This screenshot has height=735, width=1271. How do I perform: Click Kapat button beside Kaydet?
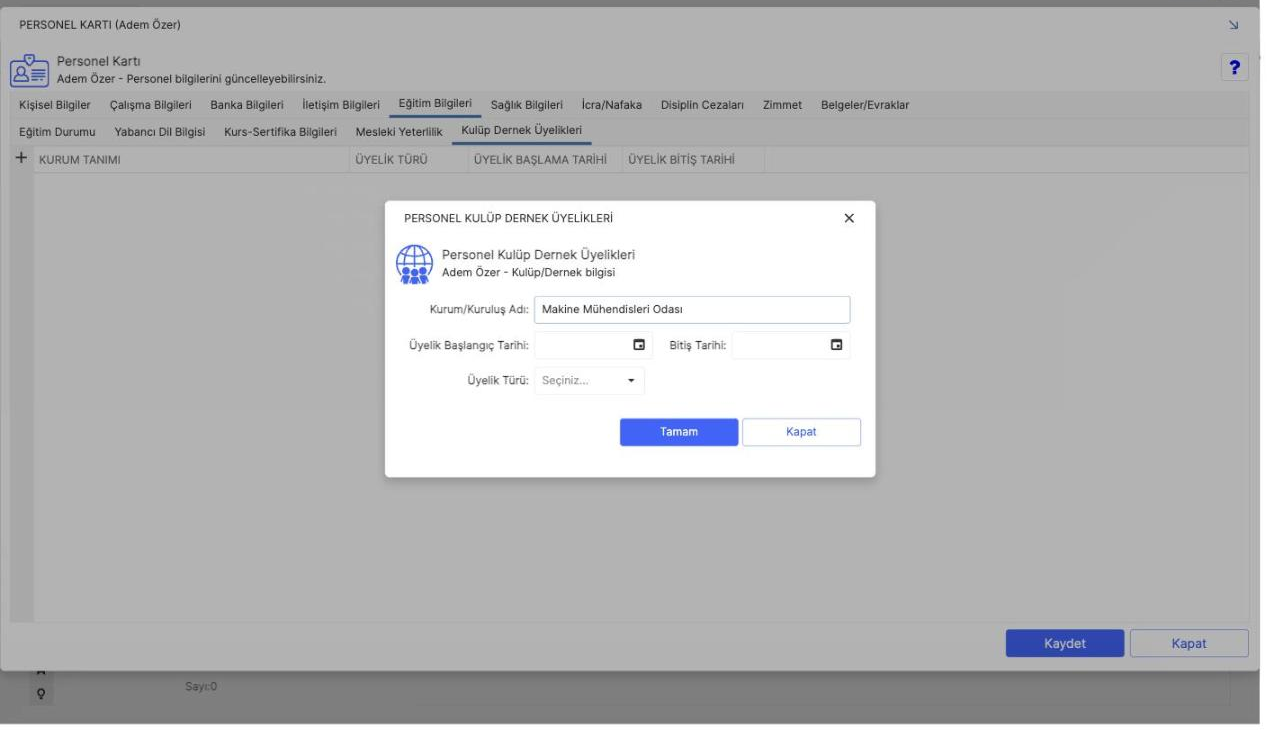tap(1189, 643)
